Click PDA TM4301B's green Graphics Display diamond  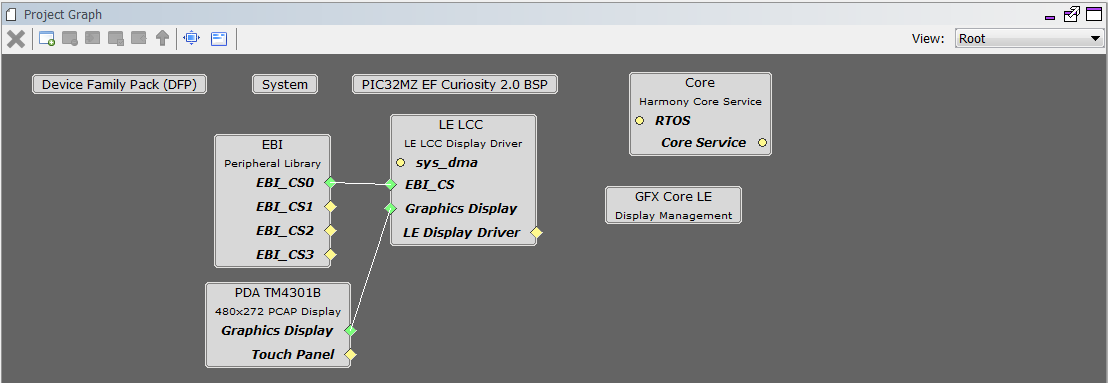pyautogui.click(x=350, y=330)
